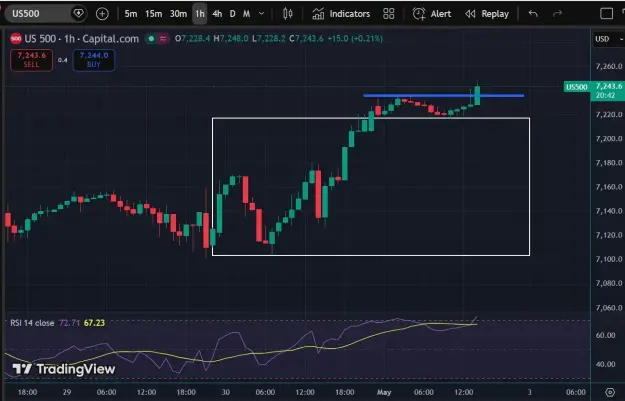Screen dimensions: 625x401
Task: Click the 7,260.0 price scale label
Action: [609, 66]
